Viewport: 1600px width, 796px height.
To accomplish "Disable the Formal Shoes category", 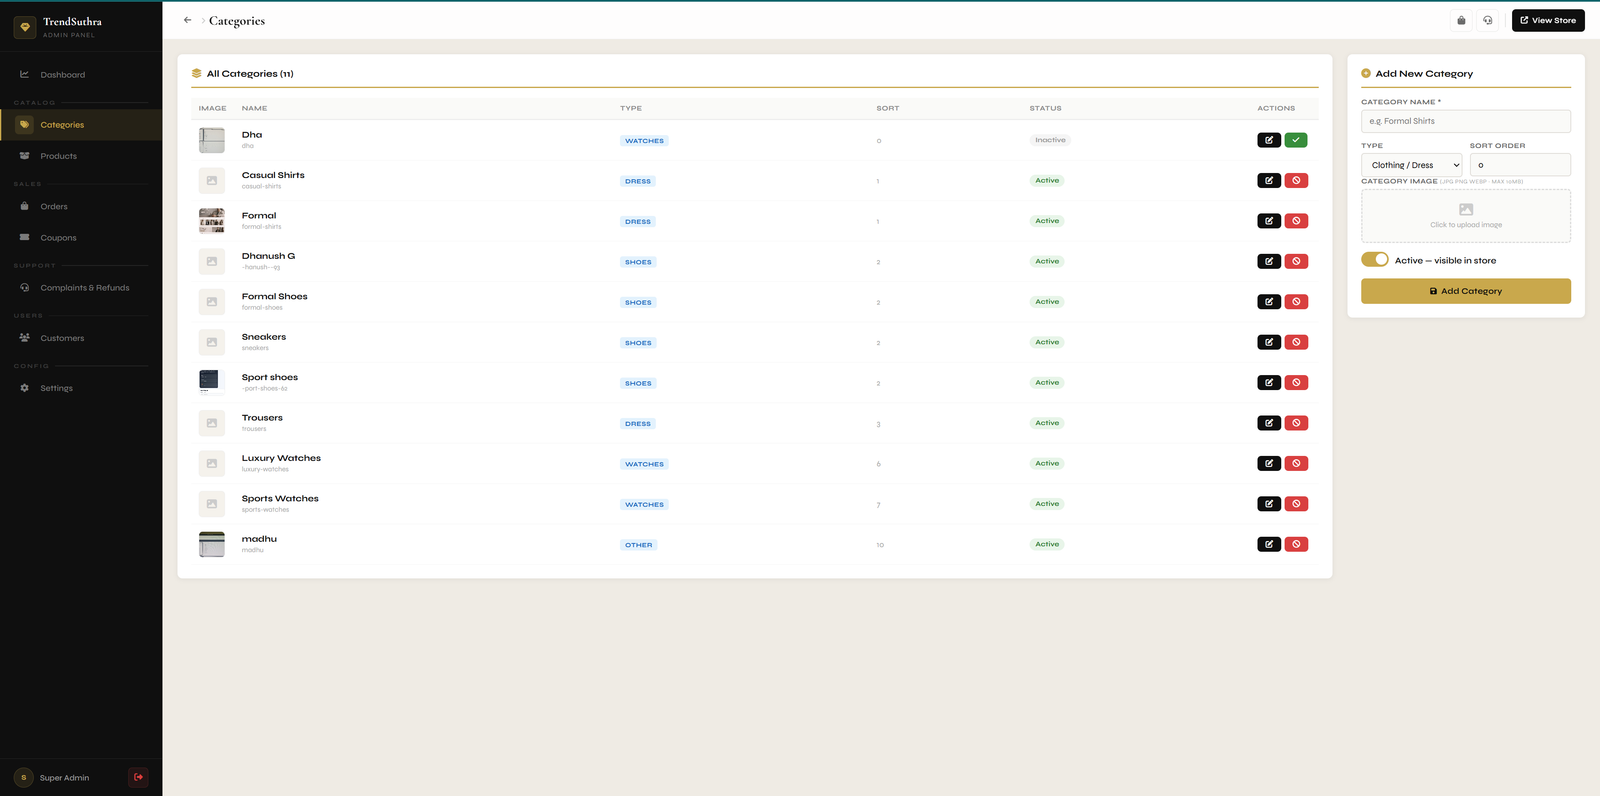I will [x=1296, y=302].
